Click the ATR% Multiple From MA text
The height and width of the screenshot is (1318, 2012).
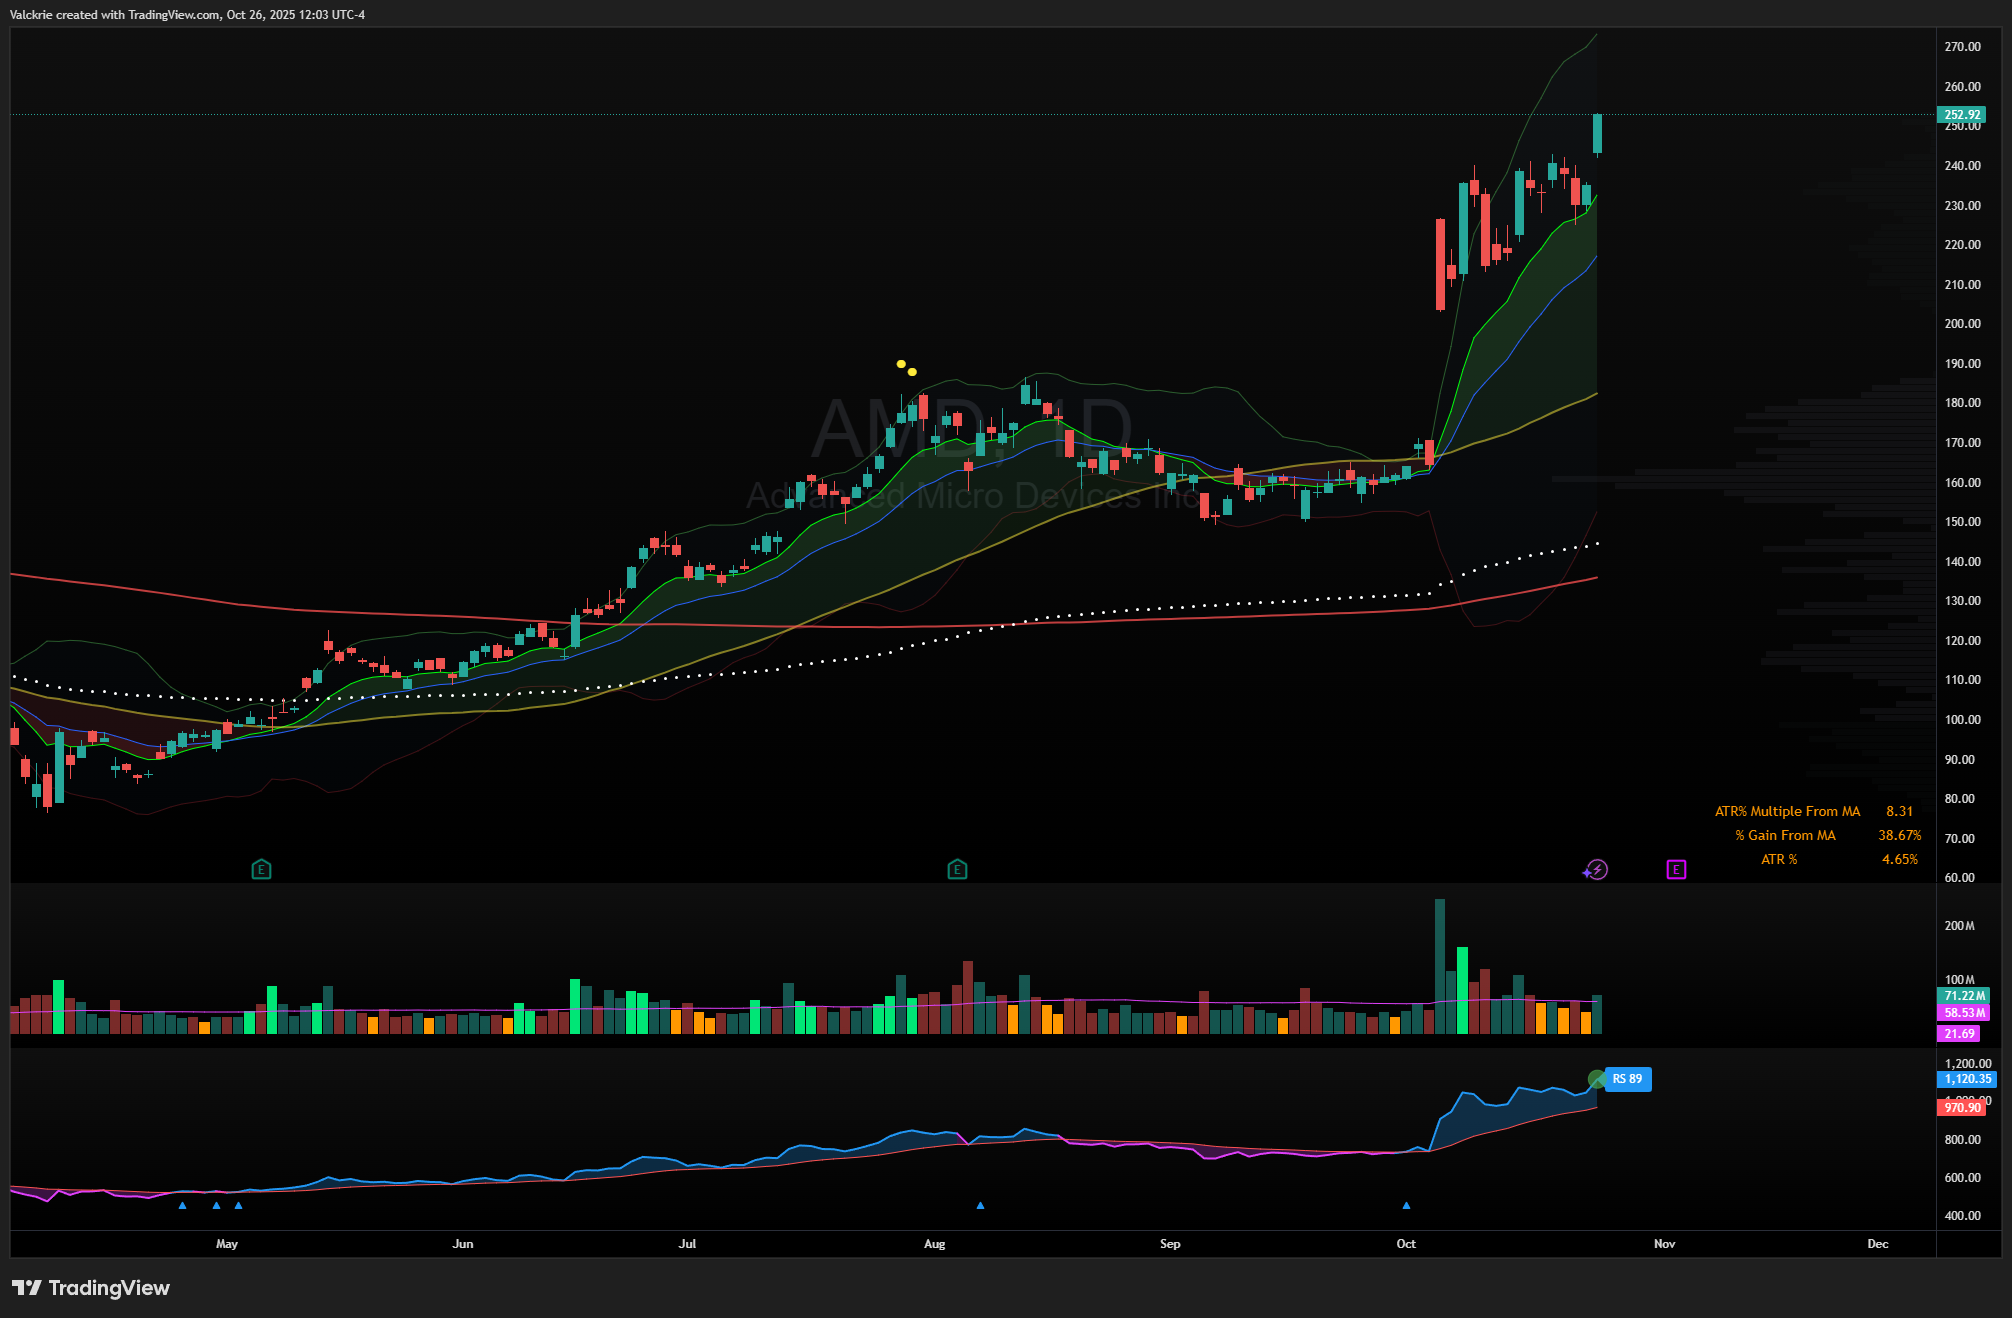pos(1787,811)
